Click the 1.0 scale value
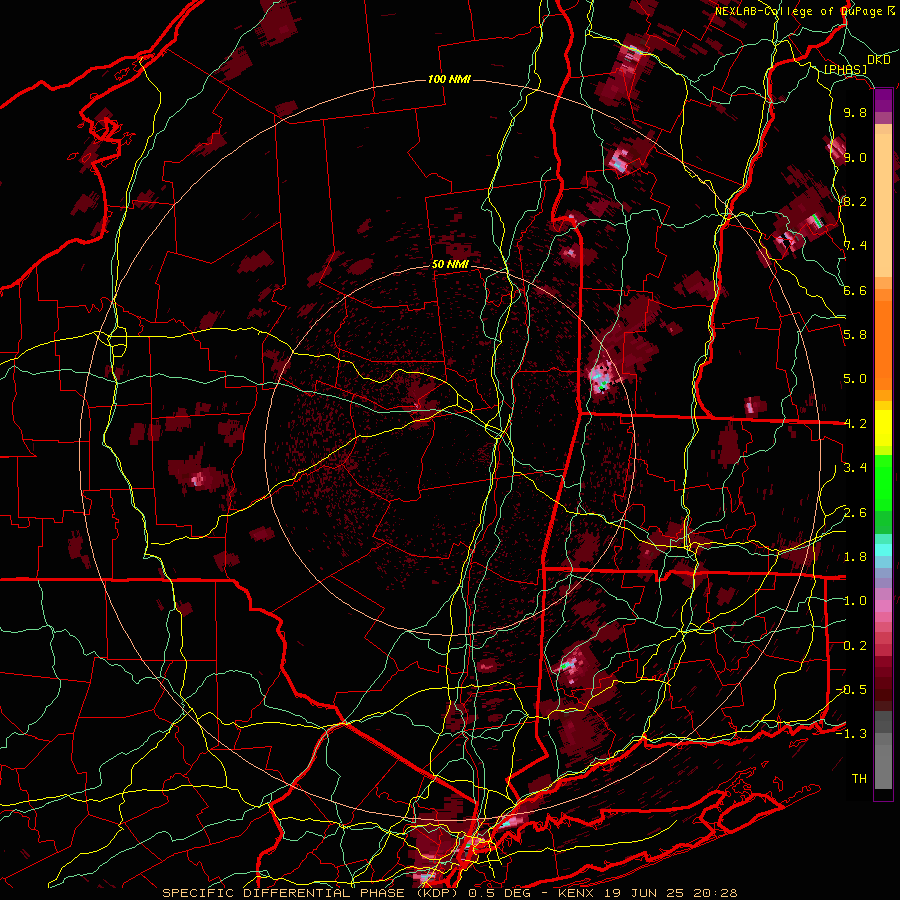This screenshot has height=900, width=900. pos(855,601)
